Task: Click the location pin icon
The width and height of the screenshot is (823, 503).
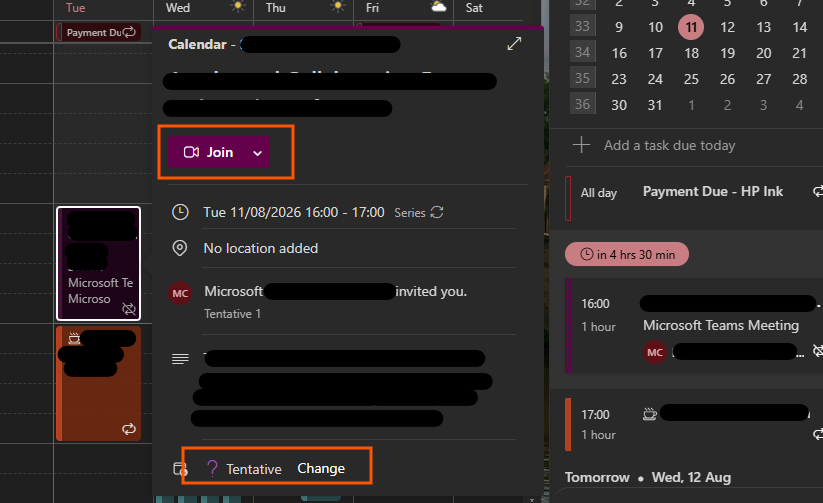Action: tap(180, 248)
